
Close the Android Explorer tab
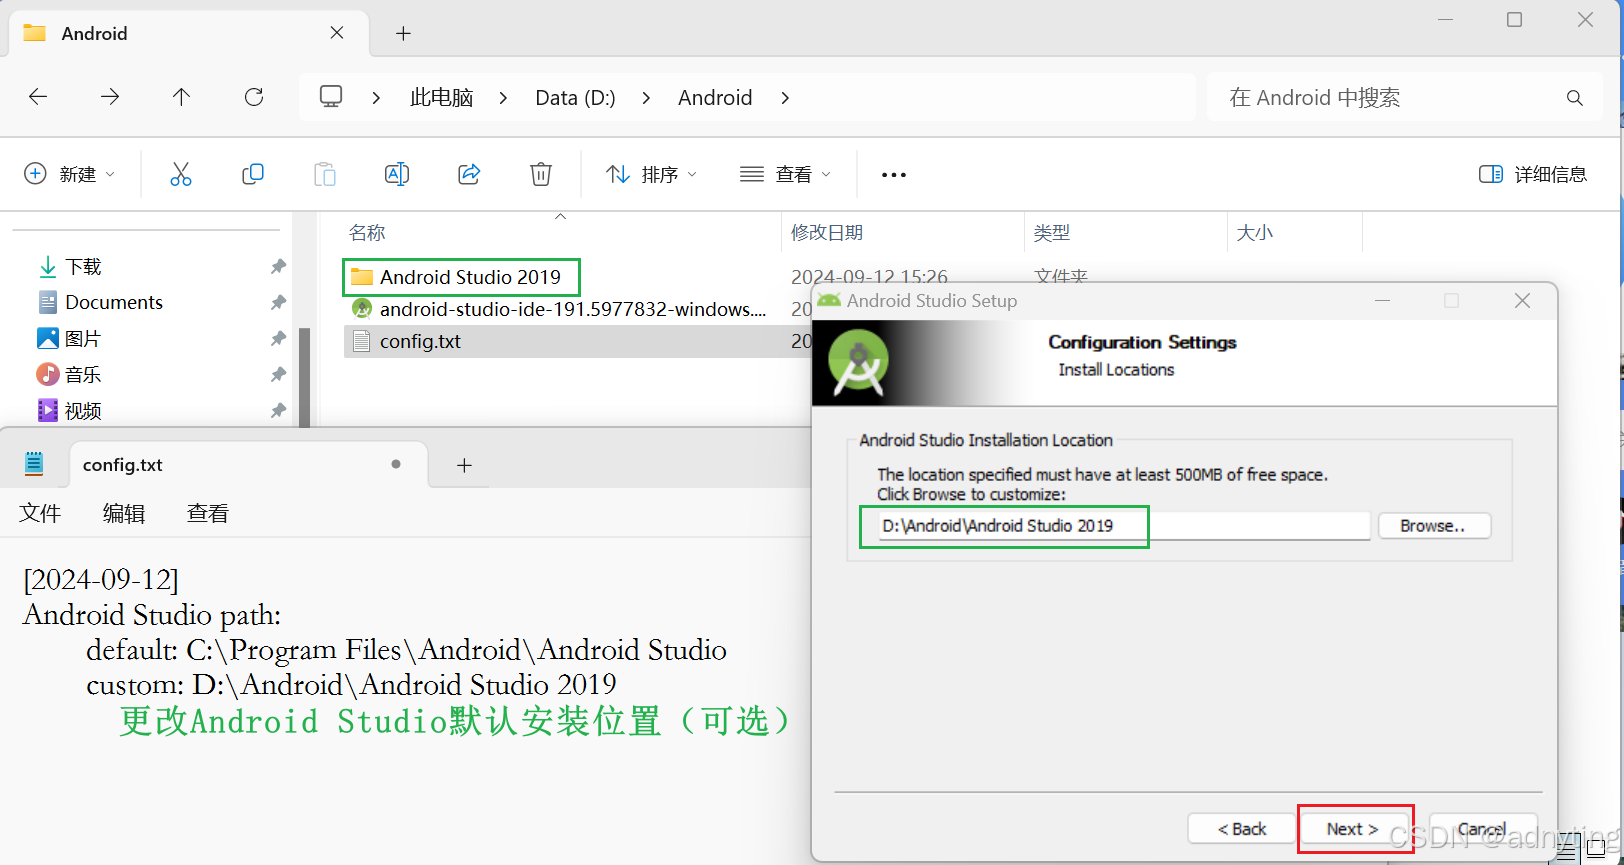(337, 33)
